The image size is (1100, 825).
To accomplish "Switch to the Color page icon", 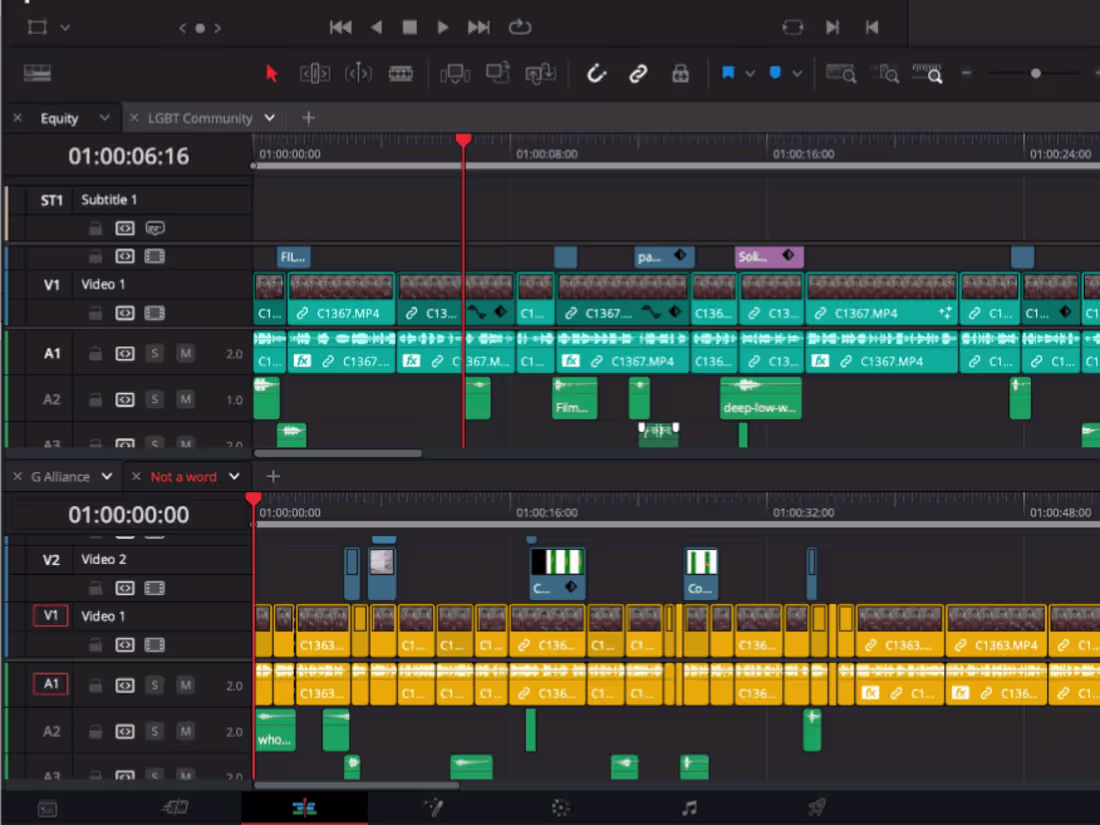I will click(x=560, y=808).
